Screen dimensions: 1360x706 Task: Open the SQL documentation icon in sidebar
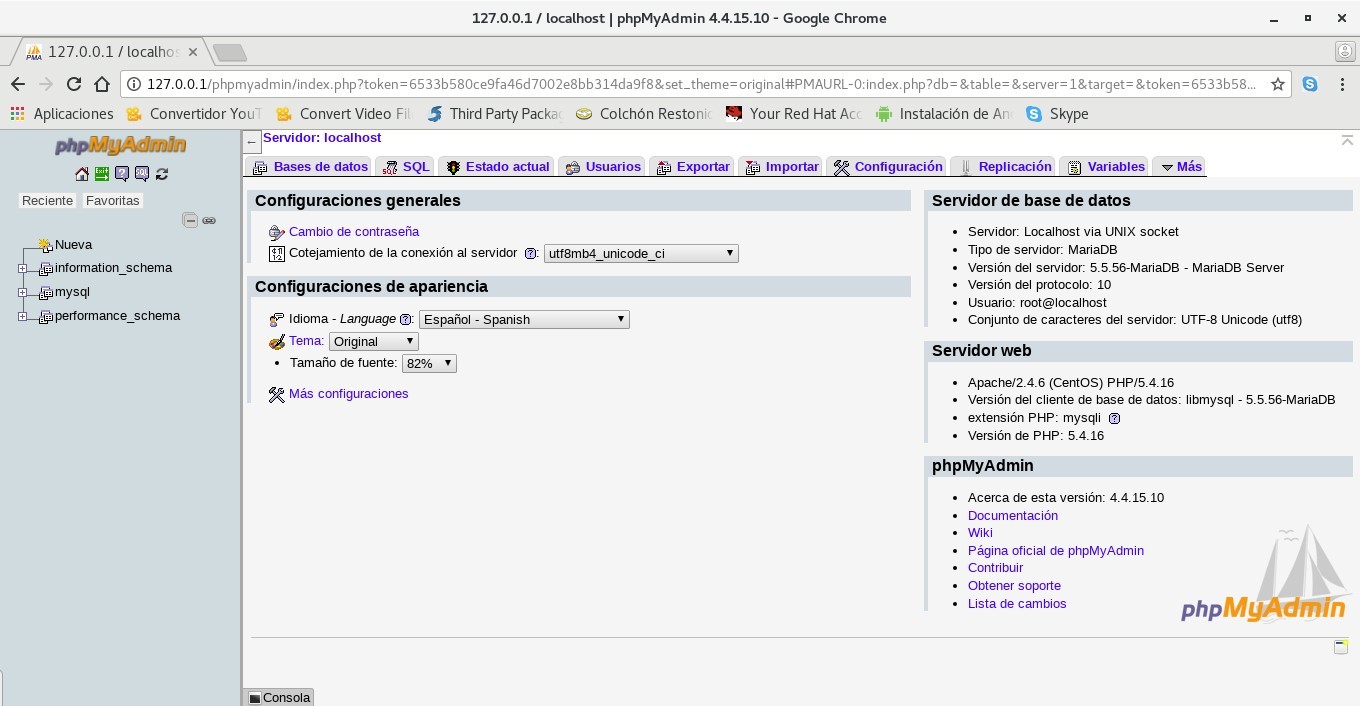click(142, 174)
